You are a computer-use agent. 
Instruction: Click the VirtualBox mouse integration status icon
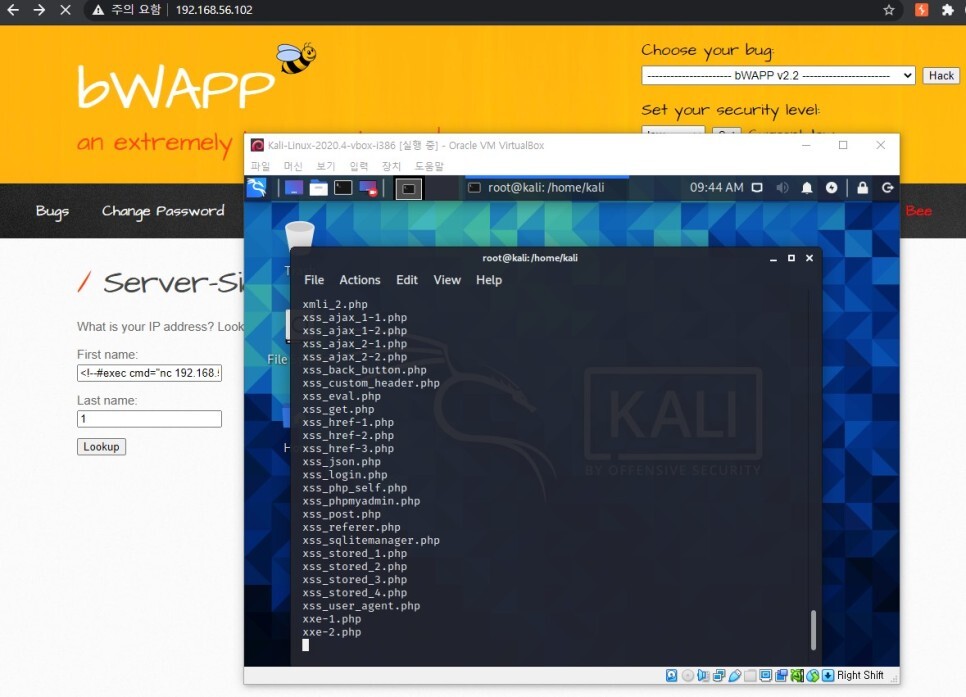coord(813,675)
